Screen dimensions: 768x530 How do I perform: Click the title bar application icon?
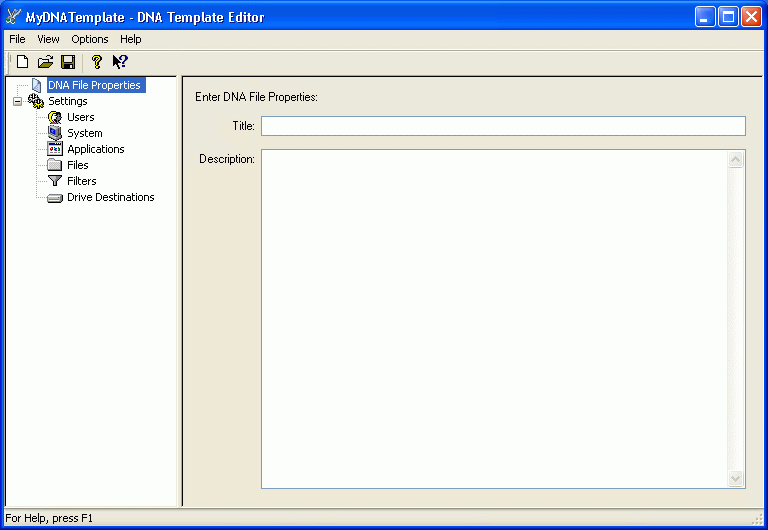coord(13,17)
